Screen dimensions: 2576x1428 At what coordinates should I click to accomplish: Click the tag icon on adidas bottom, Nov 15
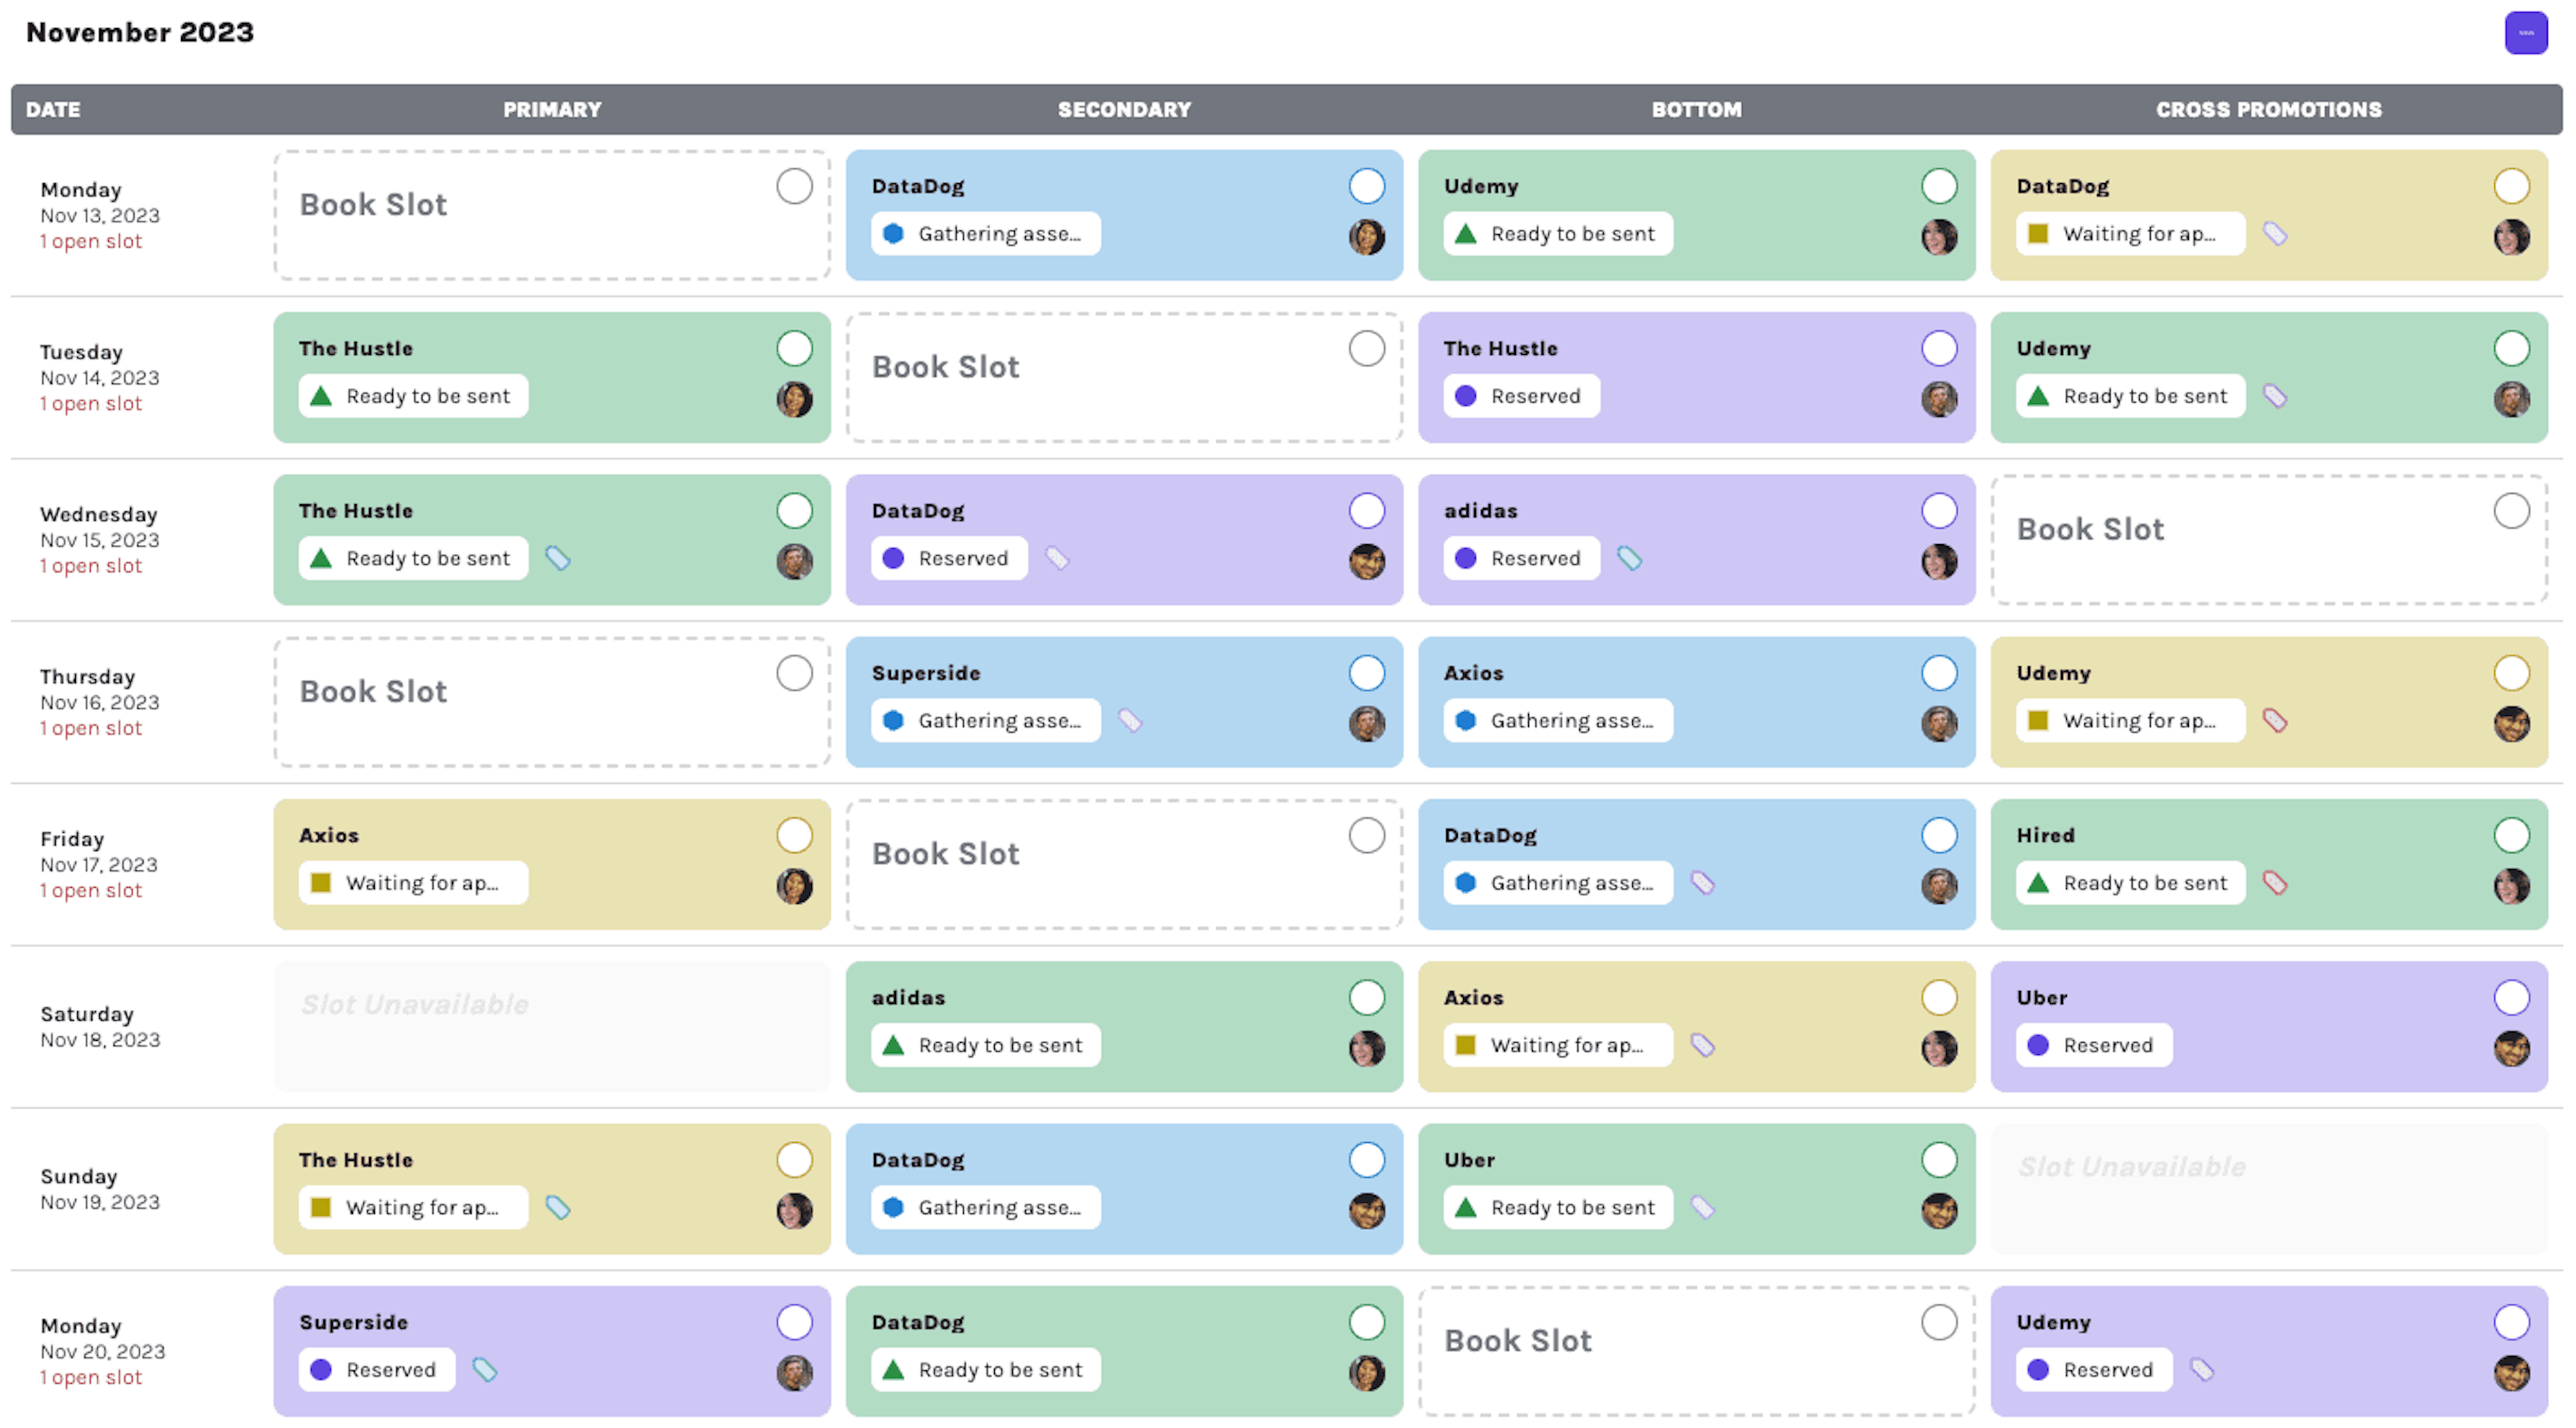click(x=1629, y=558)
